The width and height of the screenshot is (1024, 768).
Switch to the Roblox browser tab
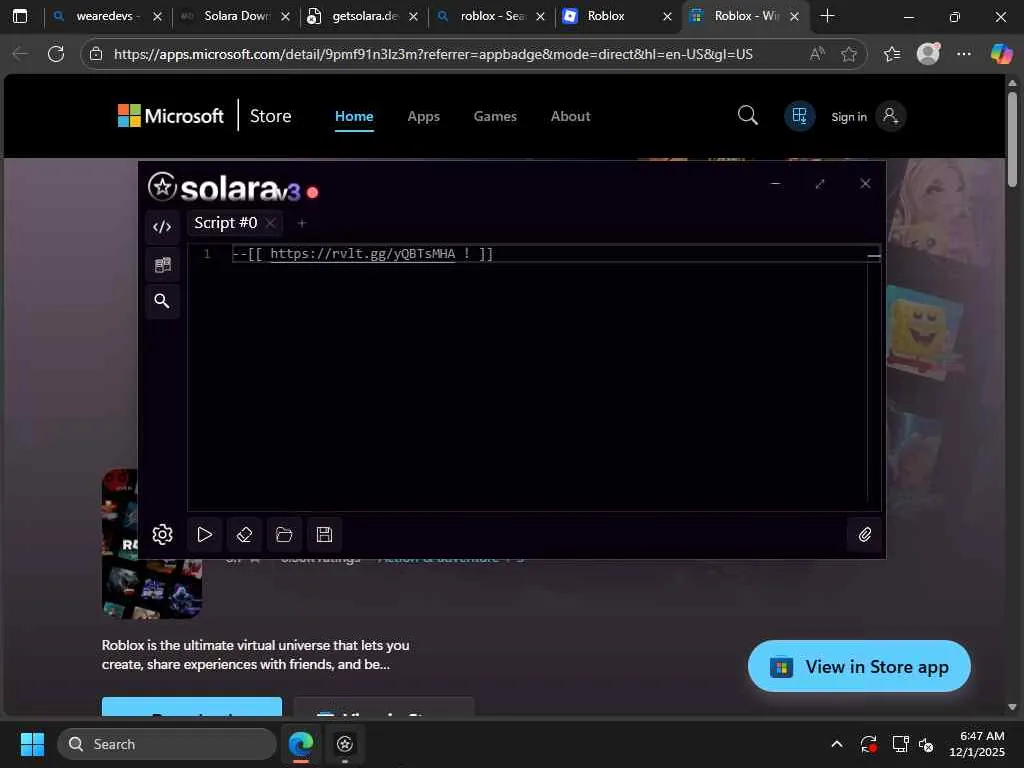pyautogui.click(x=618, y=16)
